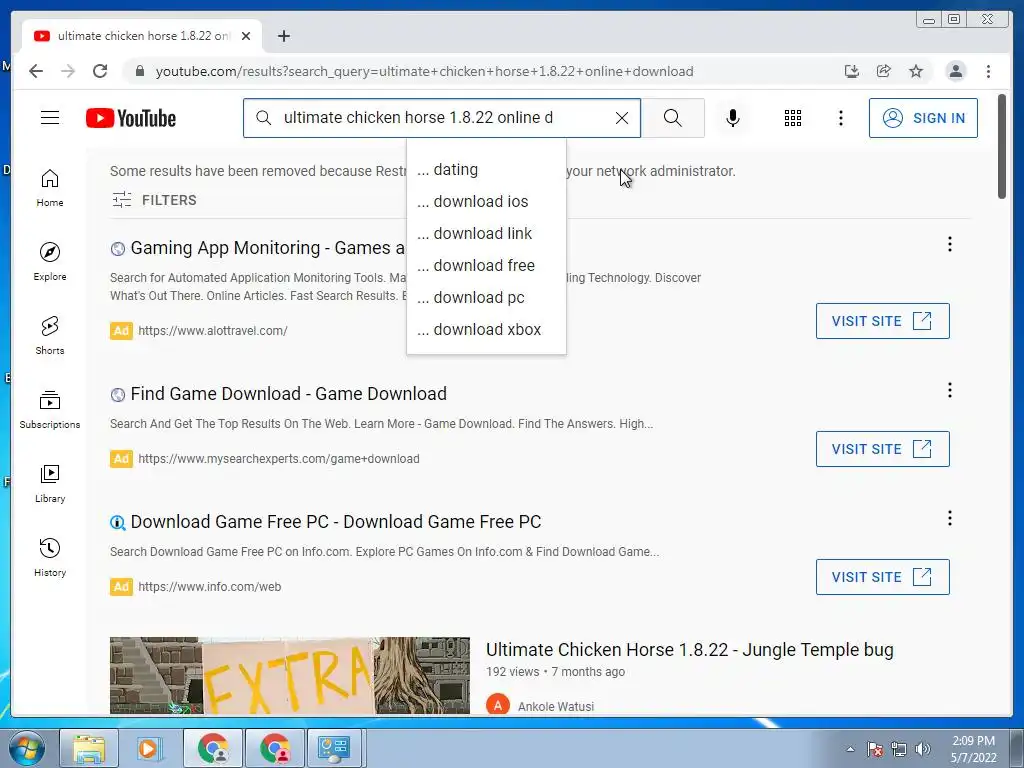Open Explore in the sidebar
Image resolution: width=1024 pixels, height=768 pixels.
[50, 261]
